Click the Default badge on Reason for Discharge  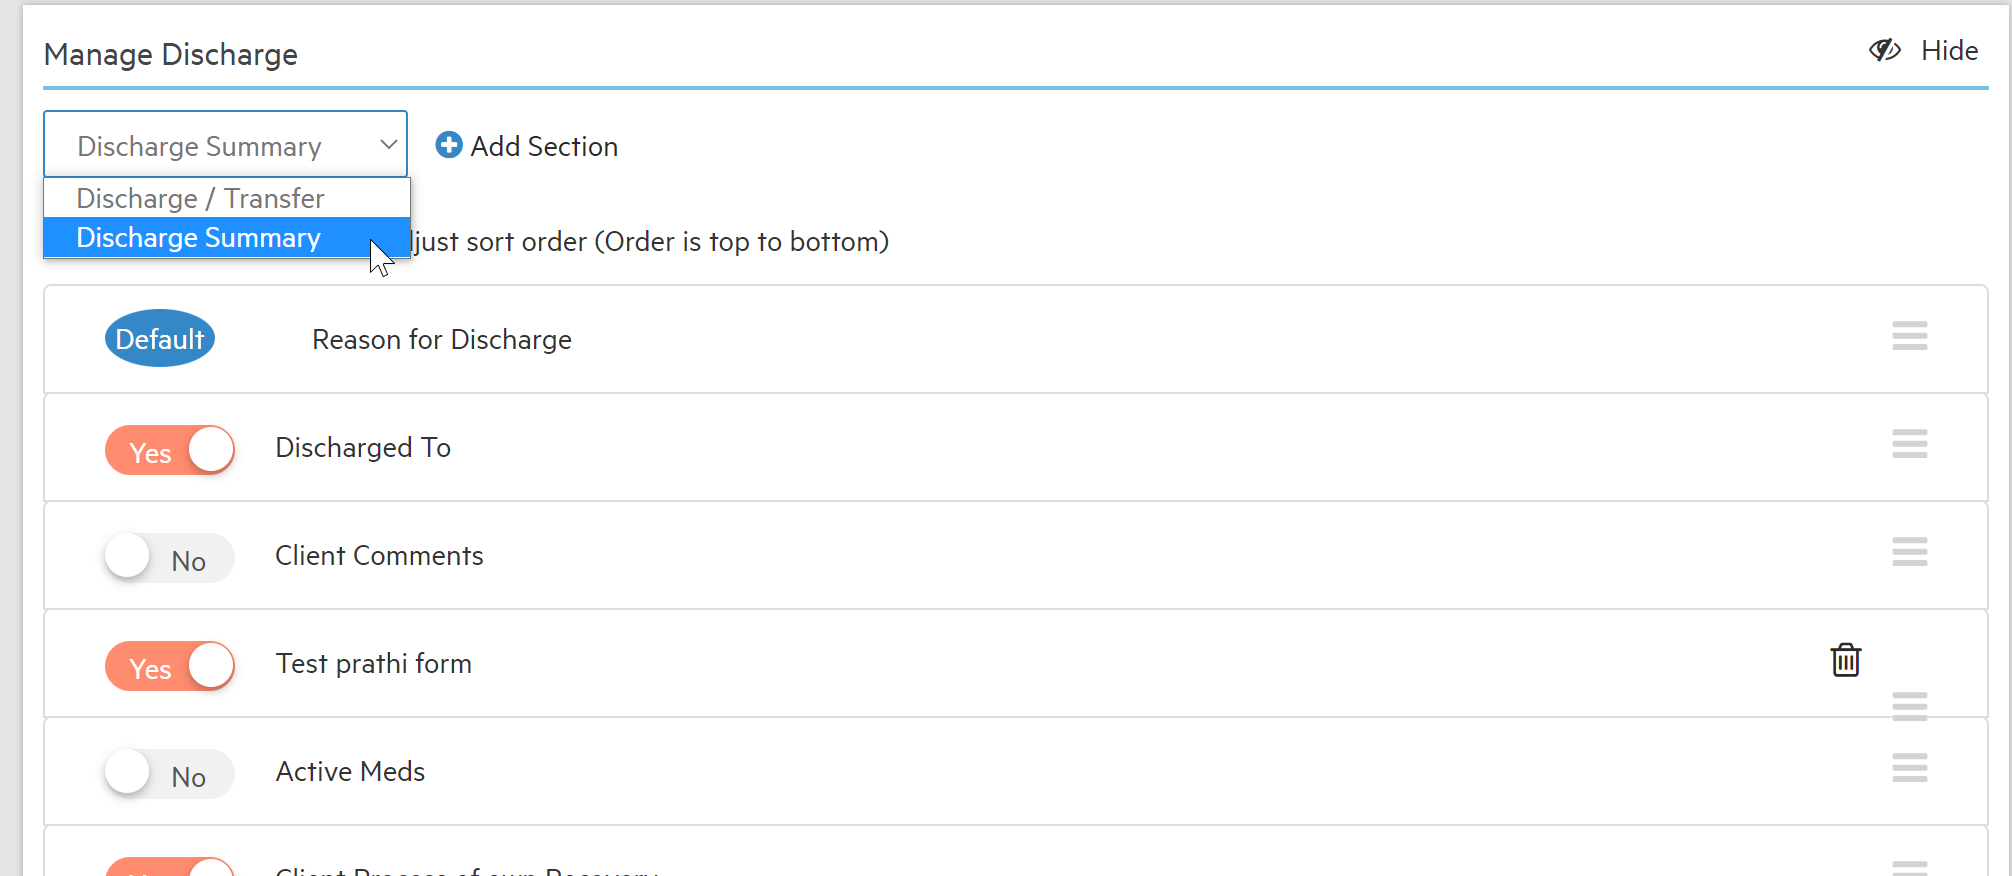point(160,339)
